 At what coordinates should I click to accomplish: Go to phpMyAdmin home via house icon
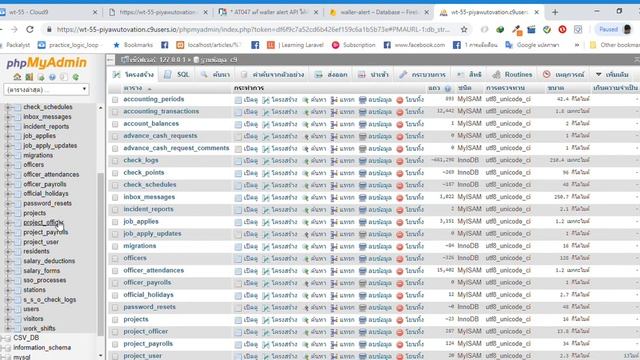(x=17, y=77)
